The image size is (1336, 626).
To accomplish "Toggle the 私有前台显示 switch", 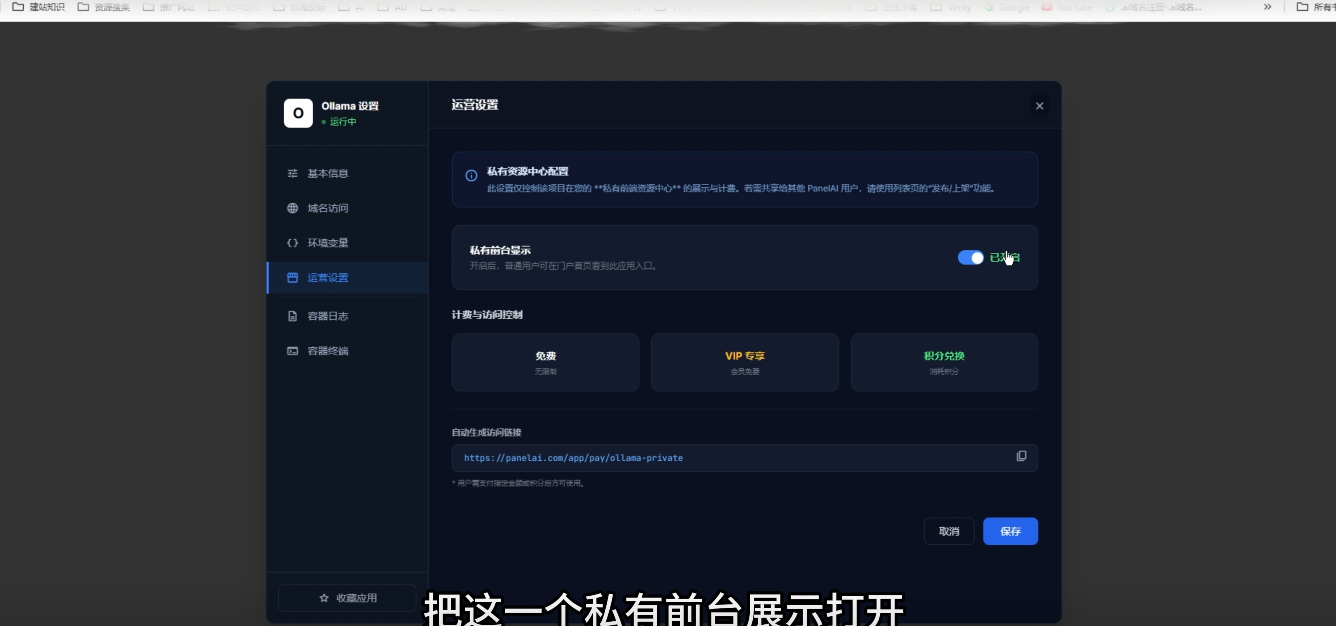I will pyautogui.click(x=971, y=258).
